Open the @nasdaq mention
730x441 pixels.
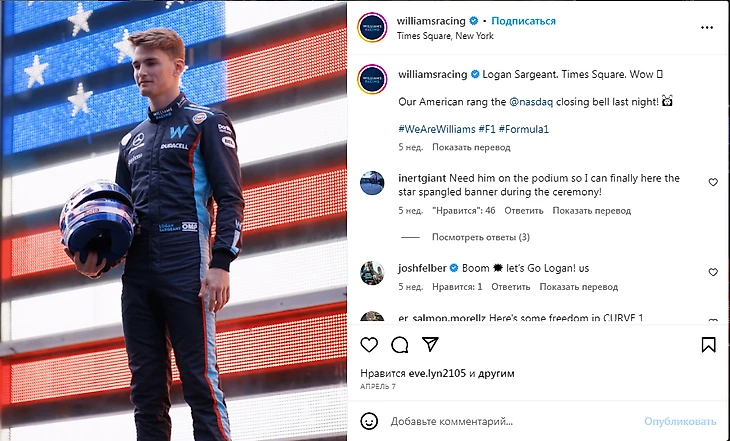click(x=531, y=102)
